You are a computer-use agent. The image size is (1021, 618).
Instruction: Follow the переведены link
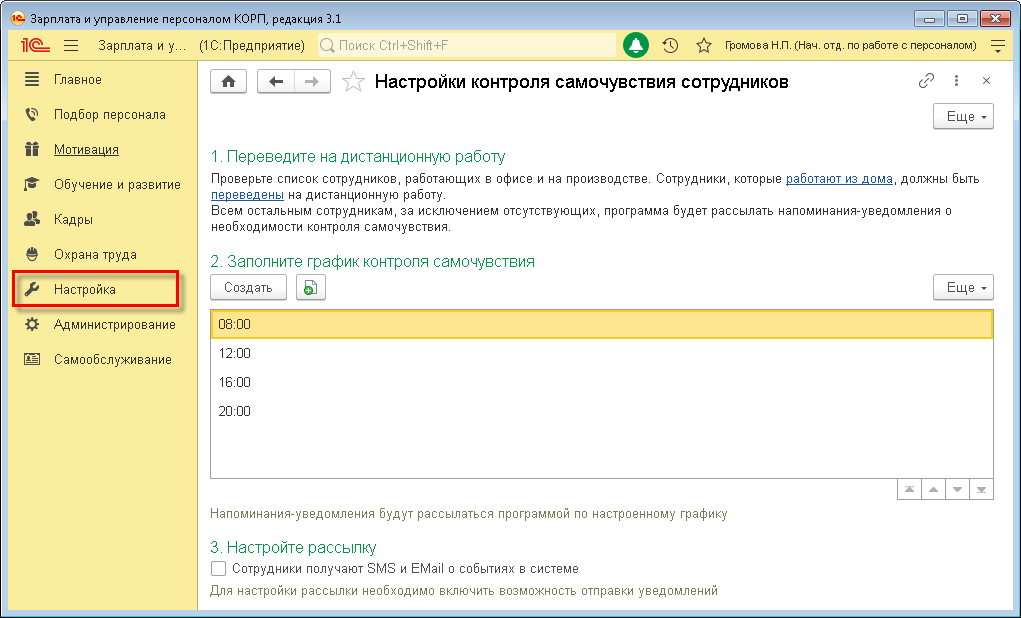[x=247, y=195]
